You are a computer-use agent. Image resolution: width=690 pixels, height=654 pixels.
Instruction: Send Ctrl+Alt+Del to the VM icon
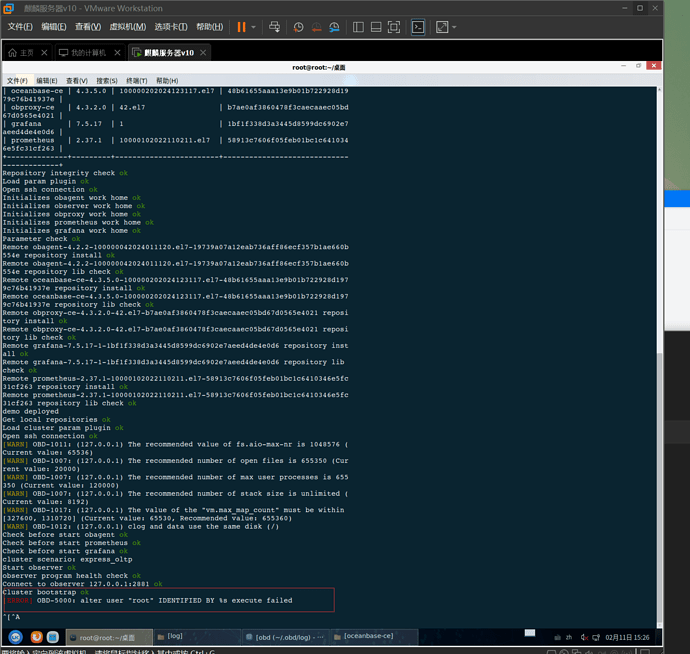274,27
